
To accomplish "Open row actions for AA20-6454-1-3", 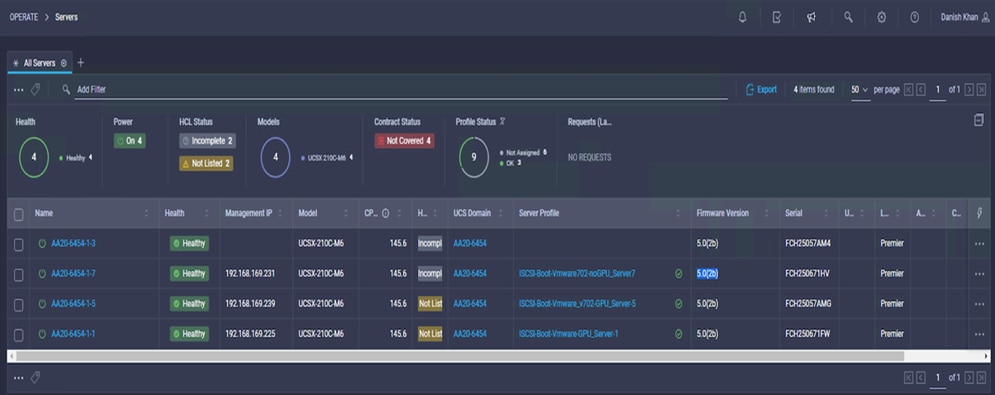I will (x=979, y=244).
